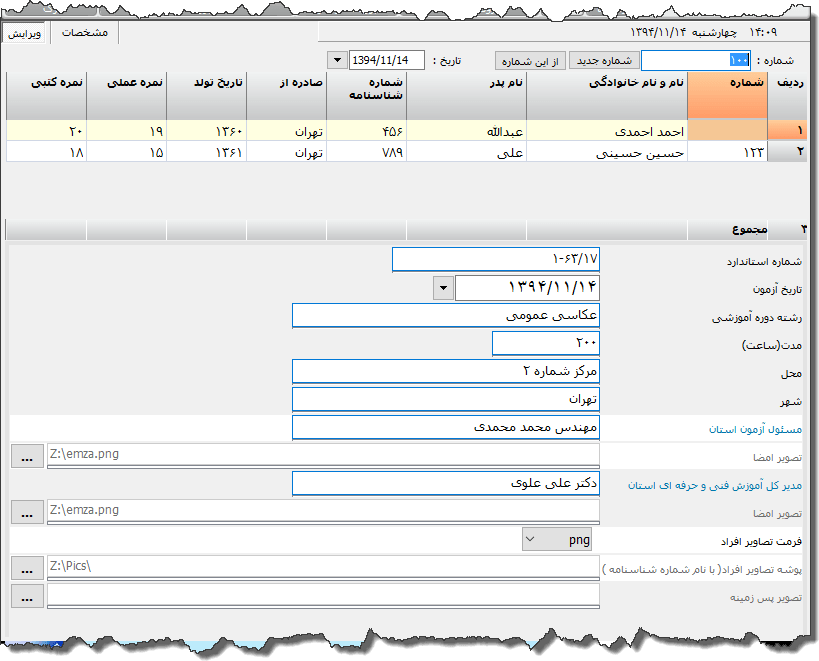This screenshot has width=819, height=661.
Task: Select the احمد احمدی name cell
Action: click(x=606, y=130)
